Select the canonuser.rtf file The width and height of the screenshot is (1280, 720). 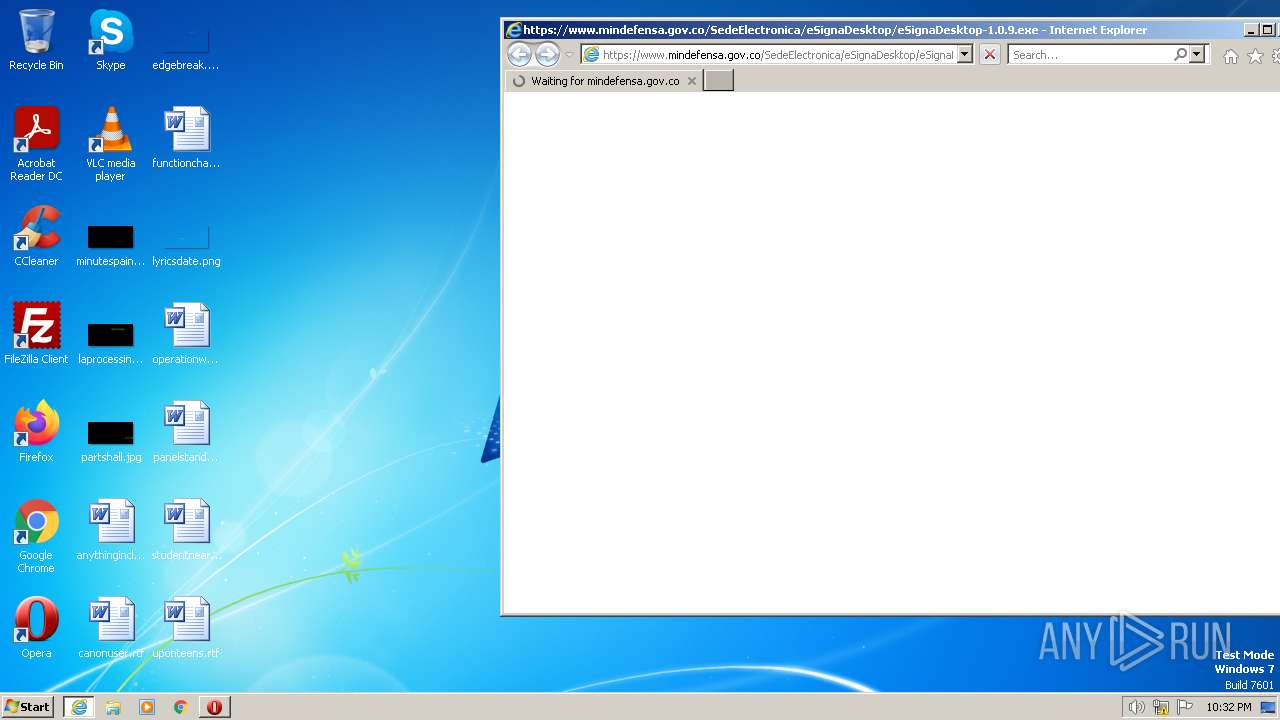pos(110,628)
